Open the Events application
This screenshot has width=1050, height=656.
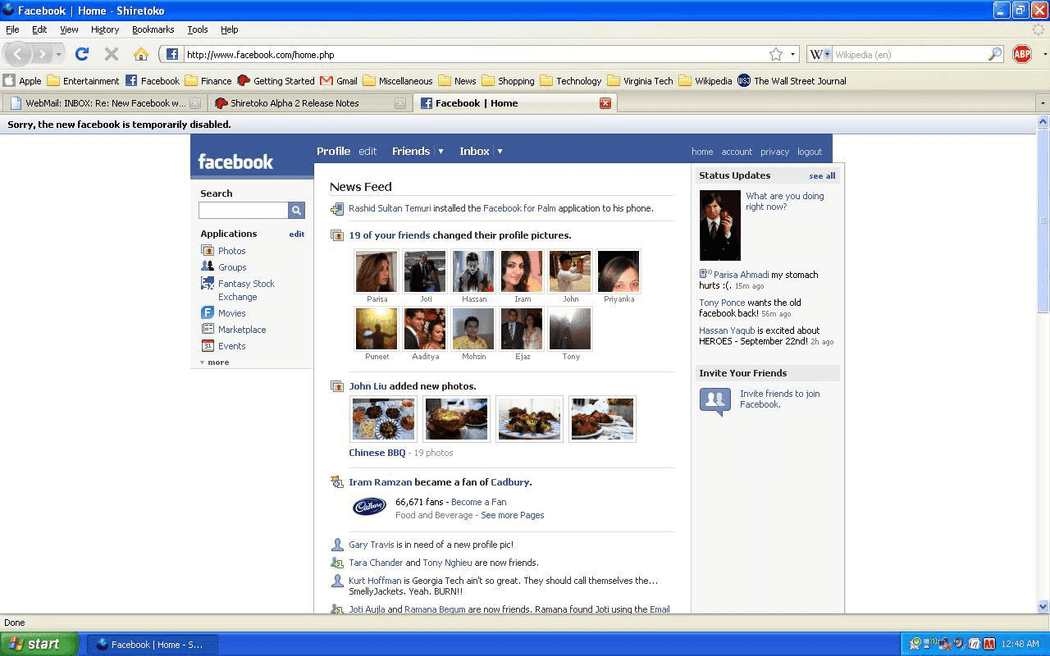coord(231,345)
